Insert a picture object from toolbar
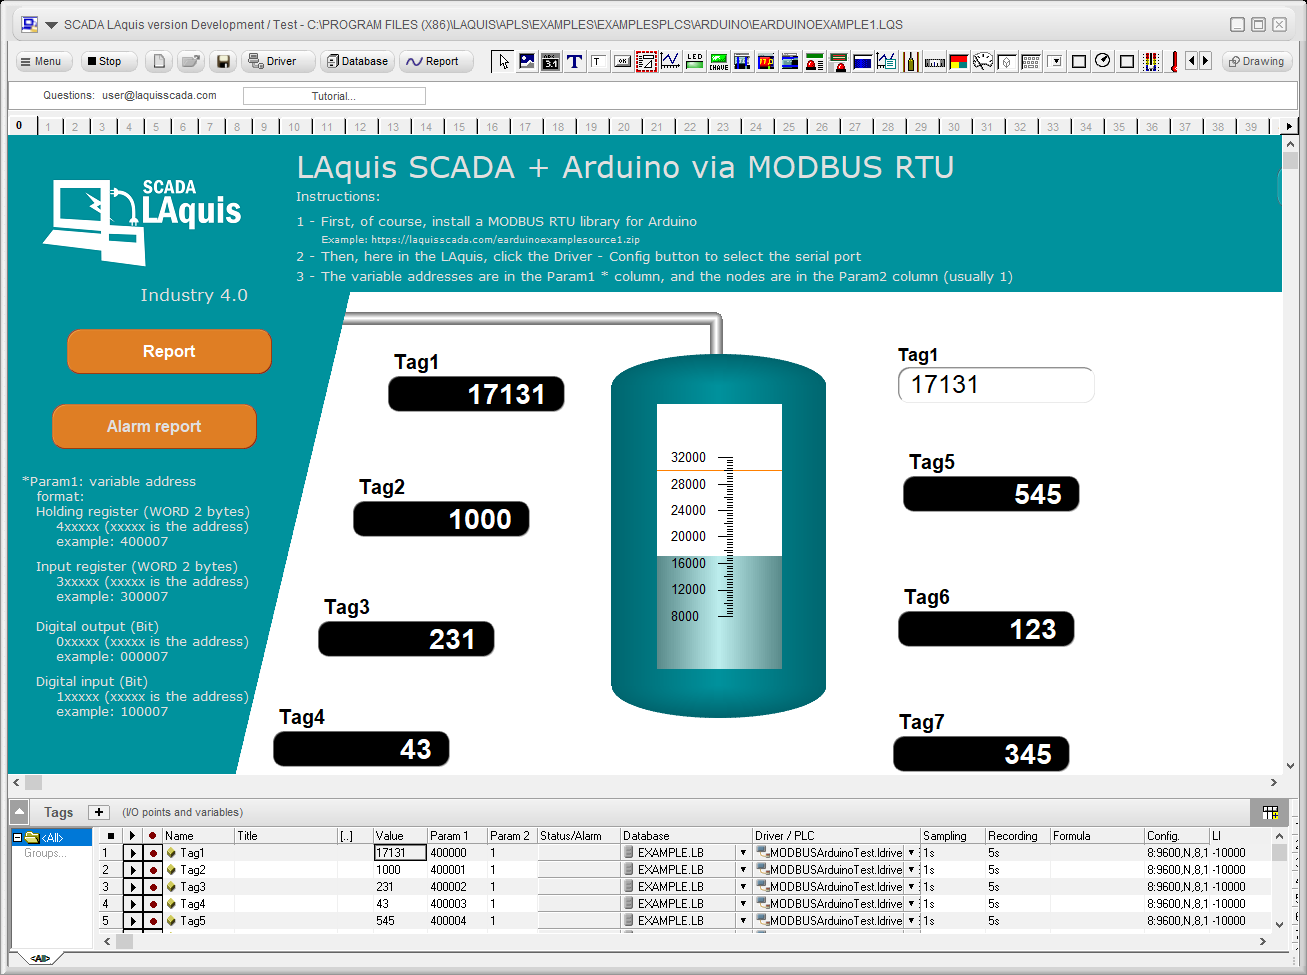This screenshot has height=975, width=1307. (x=527, y=61)
